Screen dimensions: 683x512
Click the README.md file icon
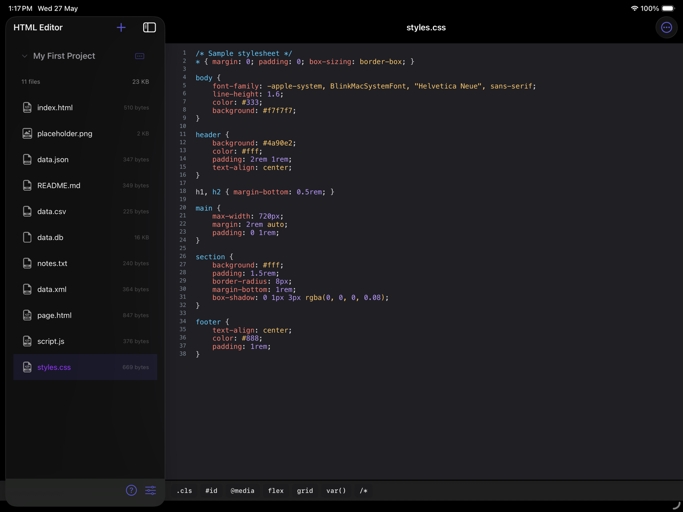point(27,185)
